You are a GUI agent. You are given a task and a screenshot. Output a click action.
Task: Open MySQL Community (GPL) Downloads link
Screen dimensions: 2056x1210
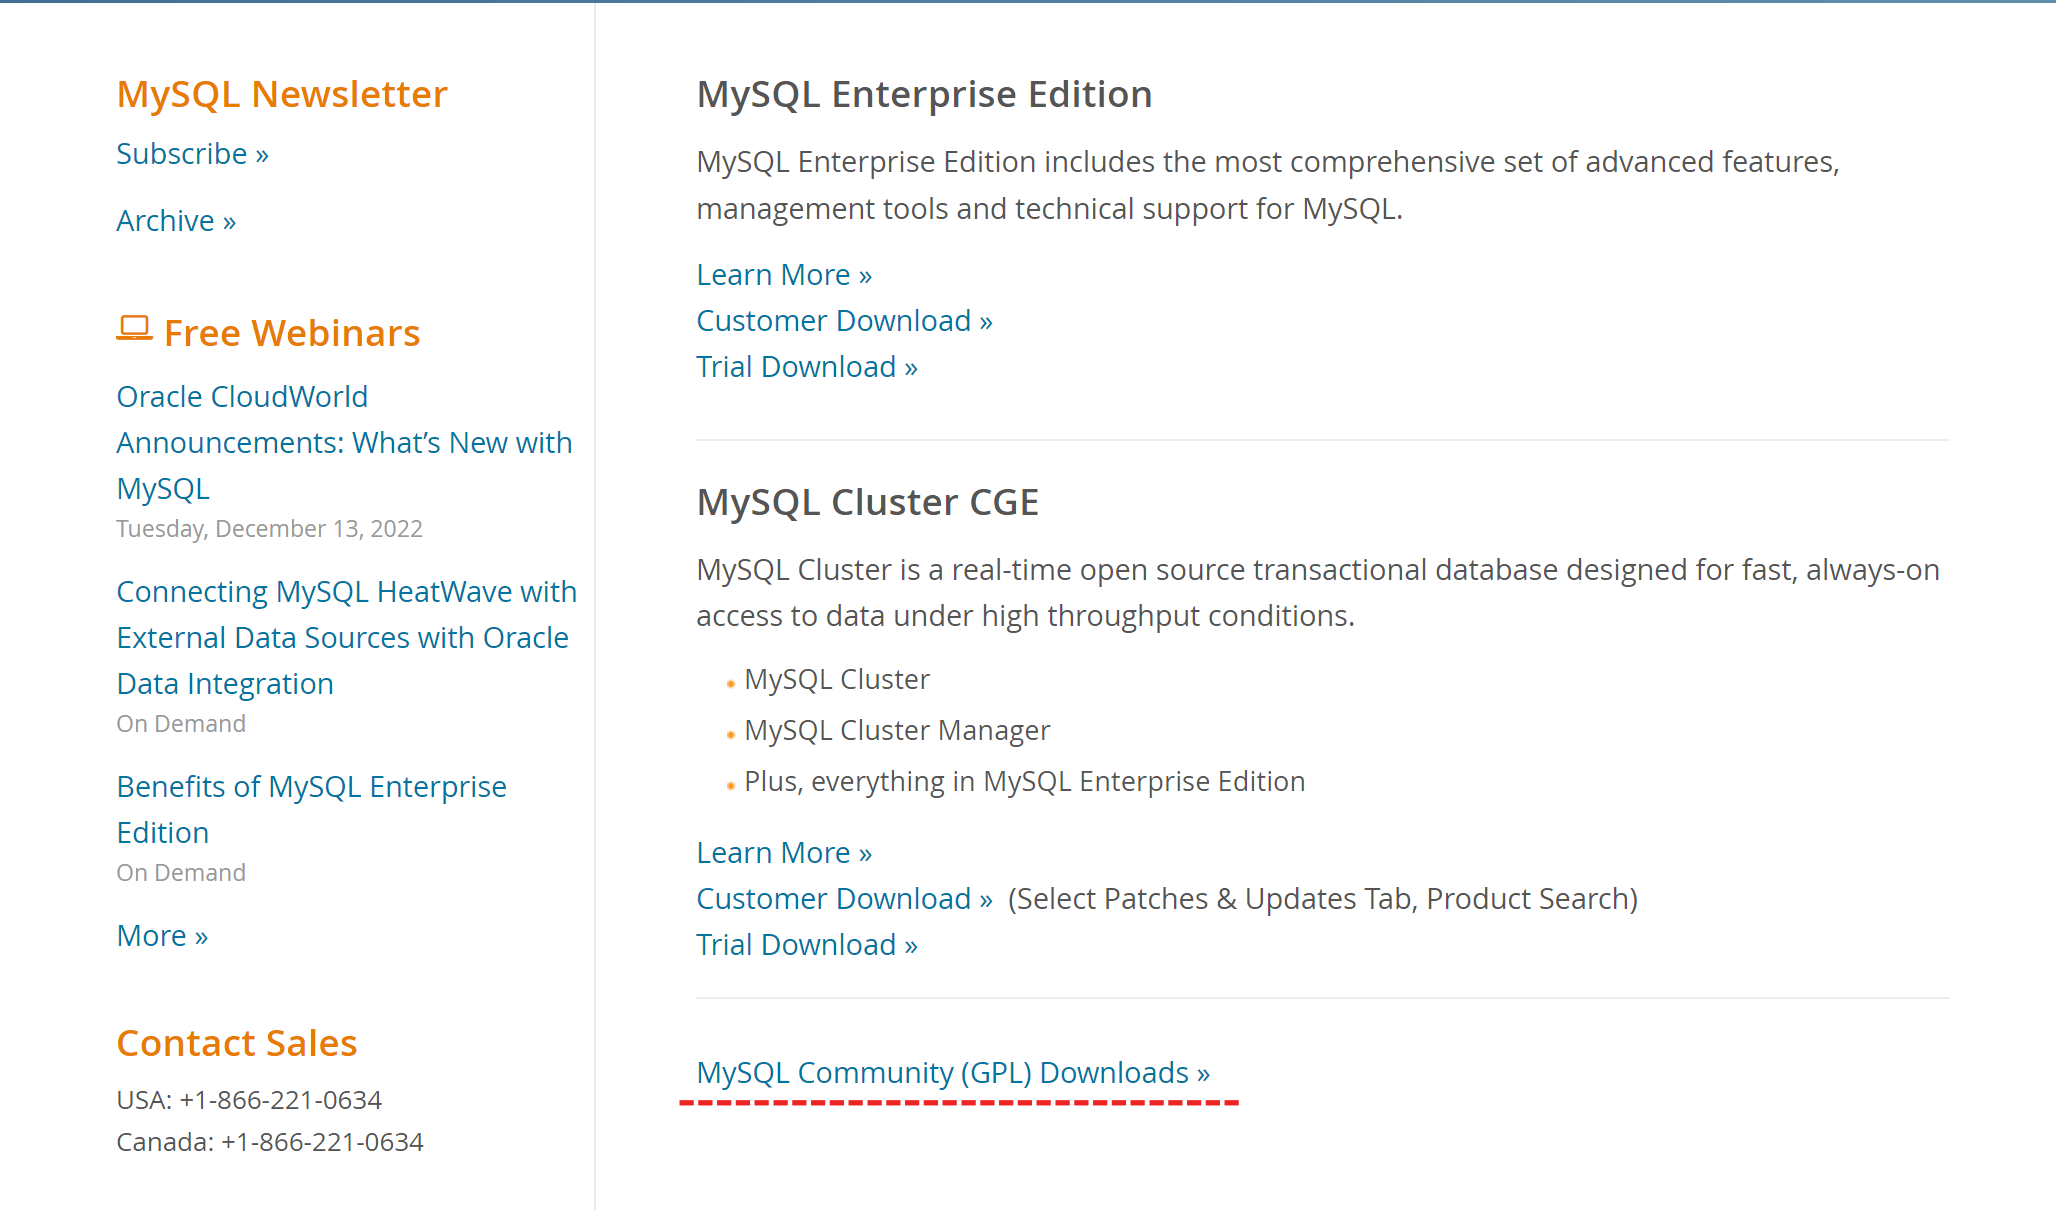(953, 1073)
